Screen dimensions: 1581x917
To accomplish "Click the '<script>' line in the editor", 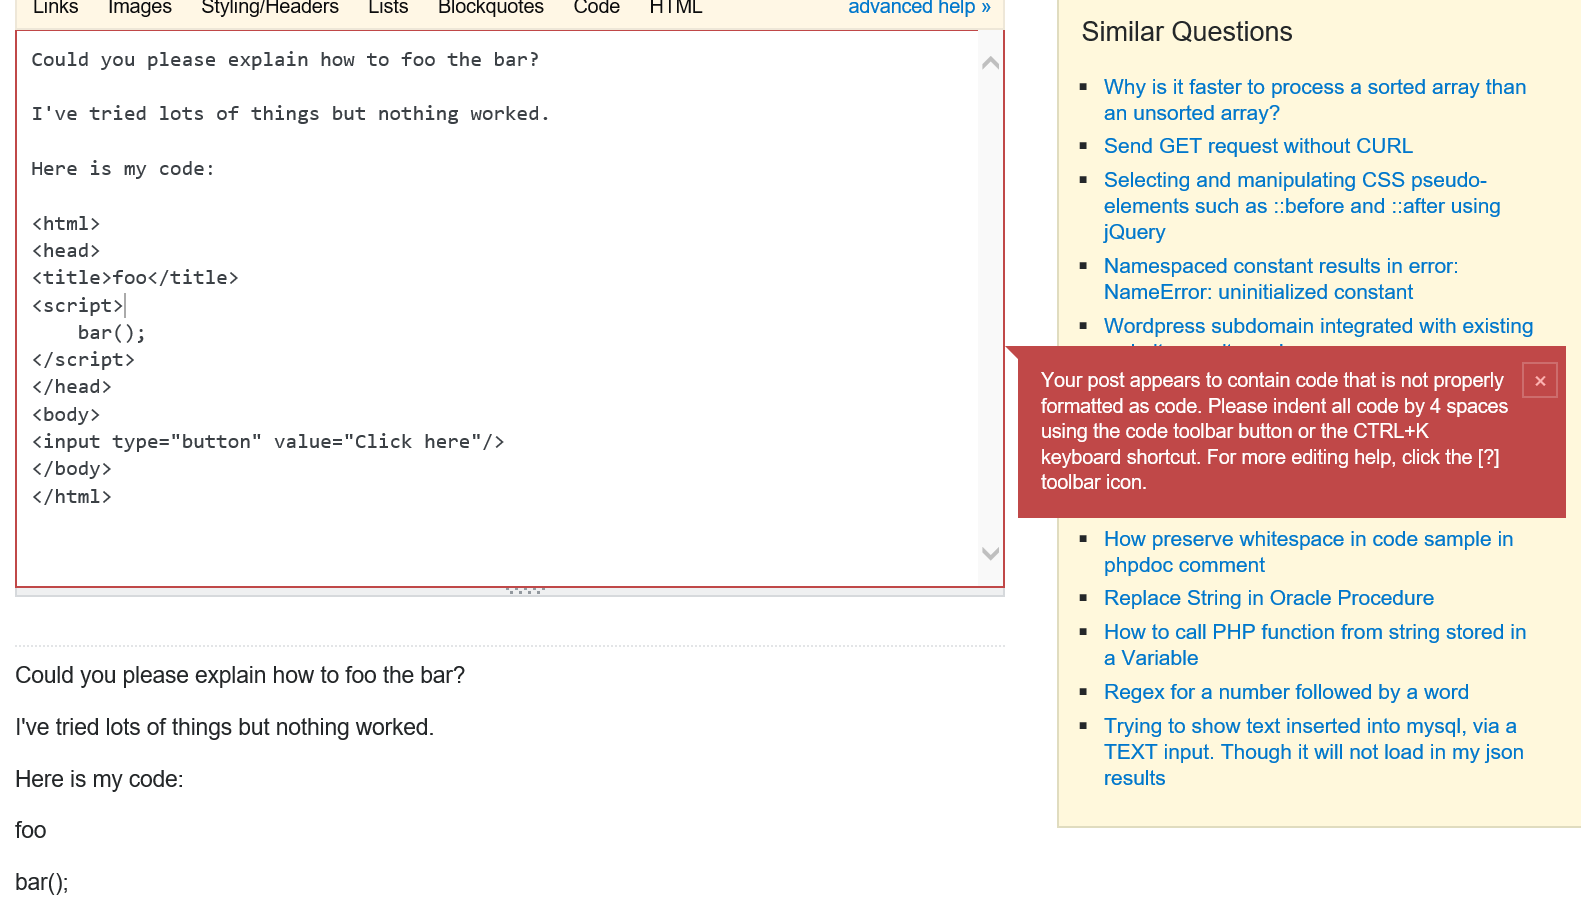I will coord(78,306).
